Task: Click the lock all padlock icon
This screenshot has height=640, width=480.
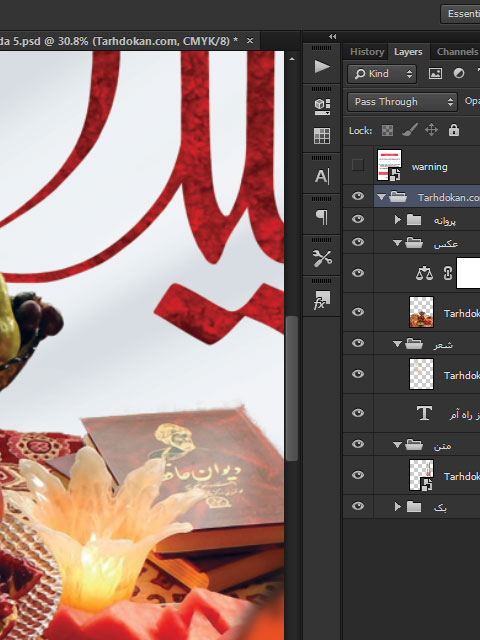Action: tap(454, 130)
